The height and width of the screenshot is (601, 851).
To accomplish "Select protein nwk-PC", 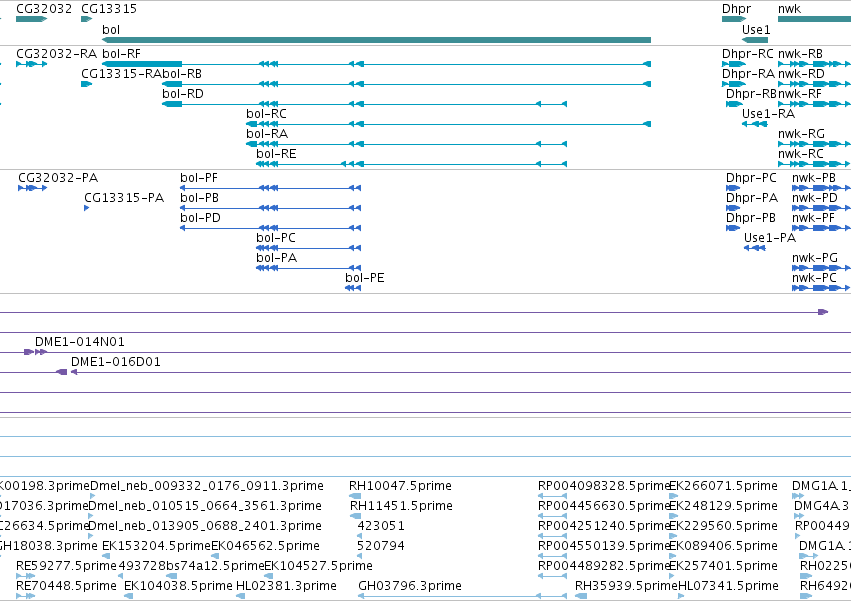I will tap(821, 288).
